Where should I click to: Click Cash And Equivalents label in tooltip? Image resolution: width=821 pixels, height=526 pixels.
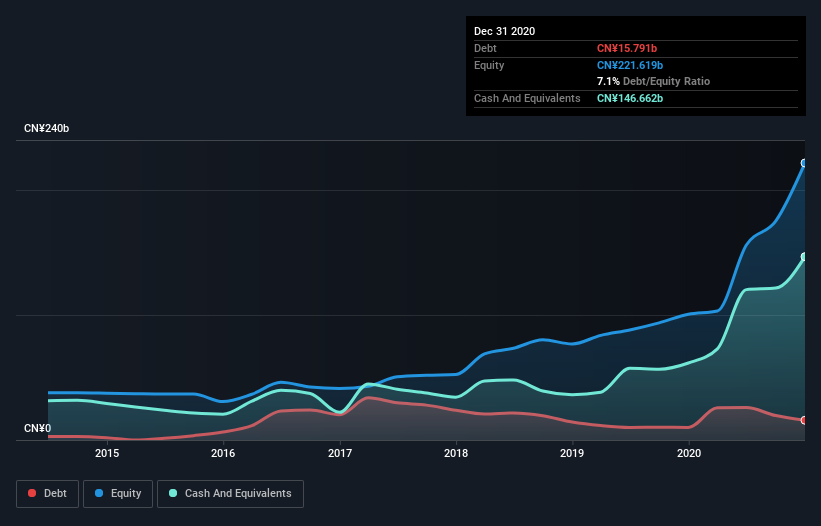coord(527,98)
